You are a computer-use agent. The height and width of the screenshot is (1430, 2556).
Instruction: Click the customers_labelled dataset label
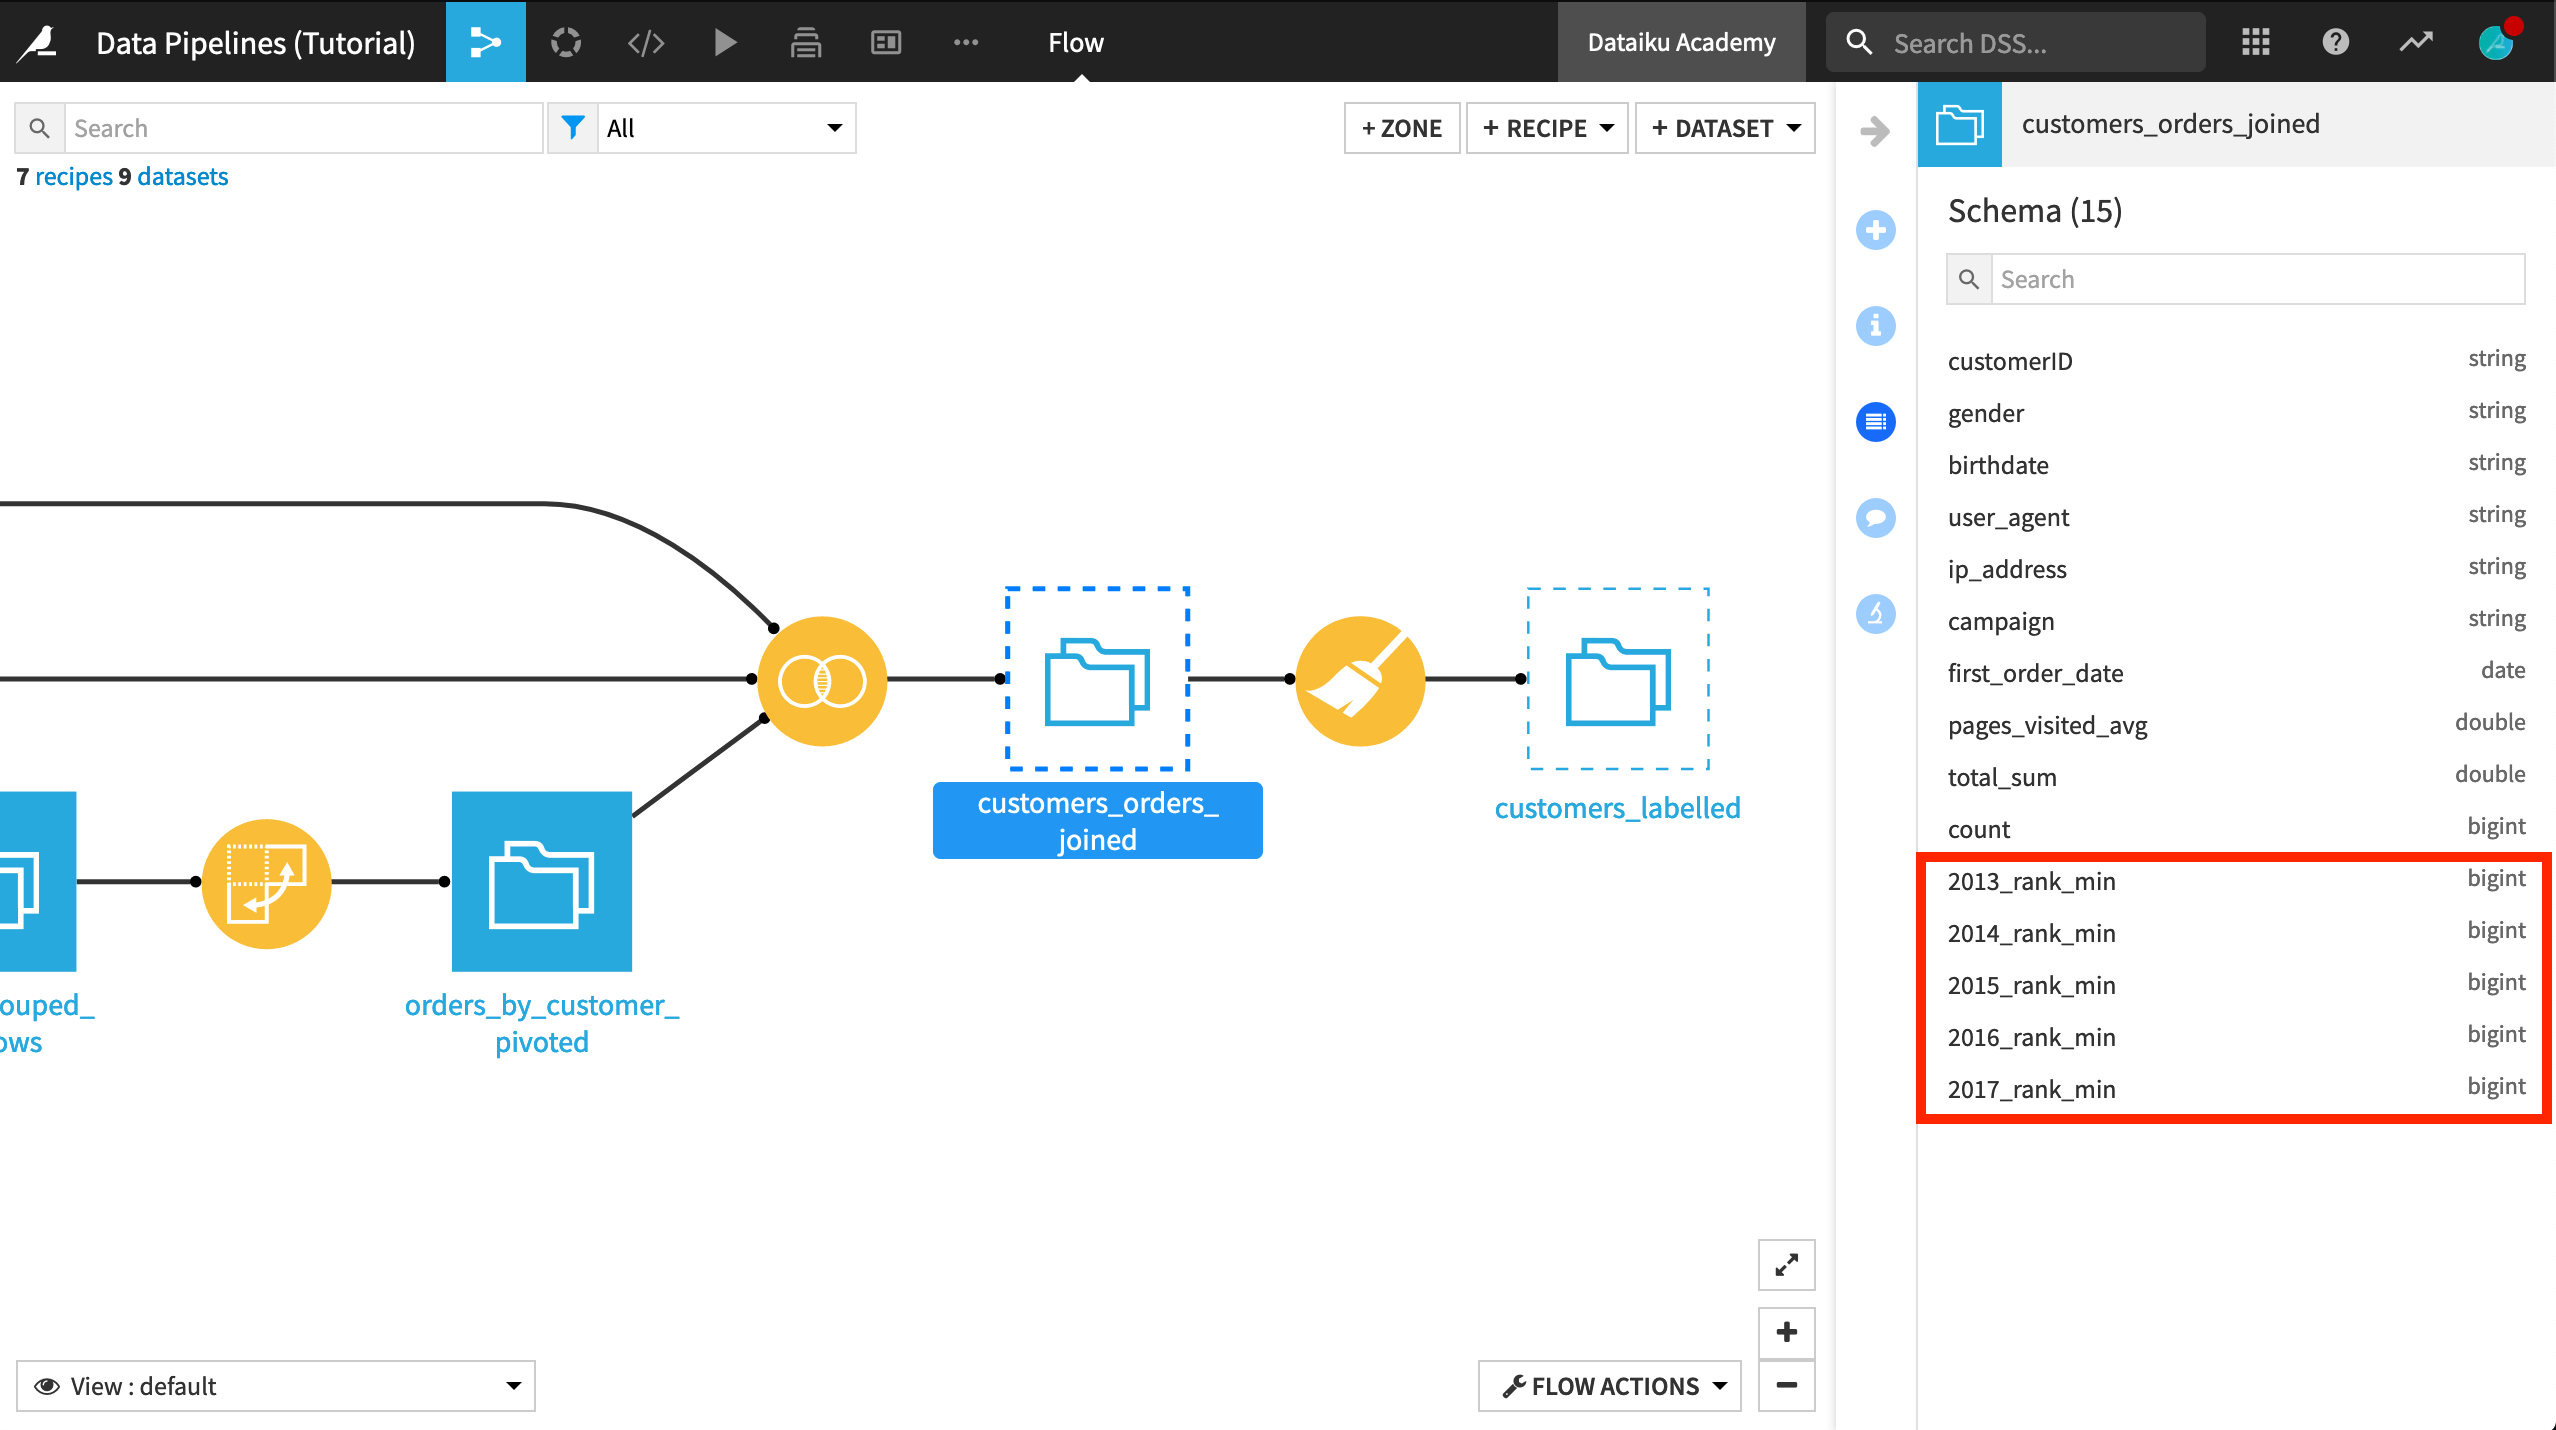pos(1618,808)
